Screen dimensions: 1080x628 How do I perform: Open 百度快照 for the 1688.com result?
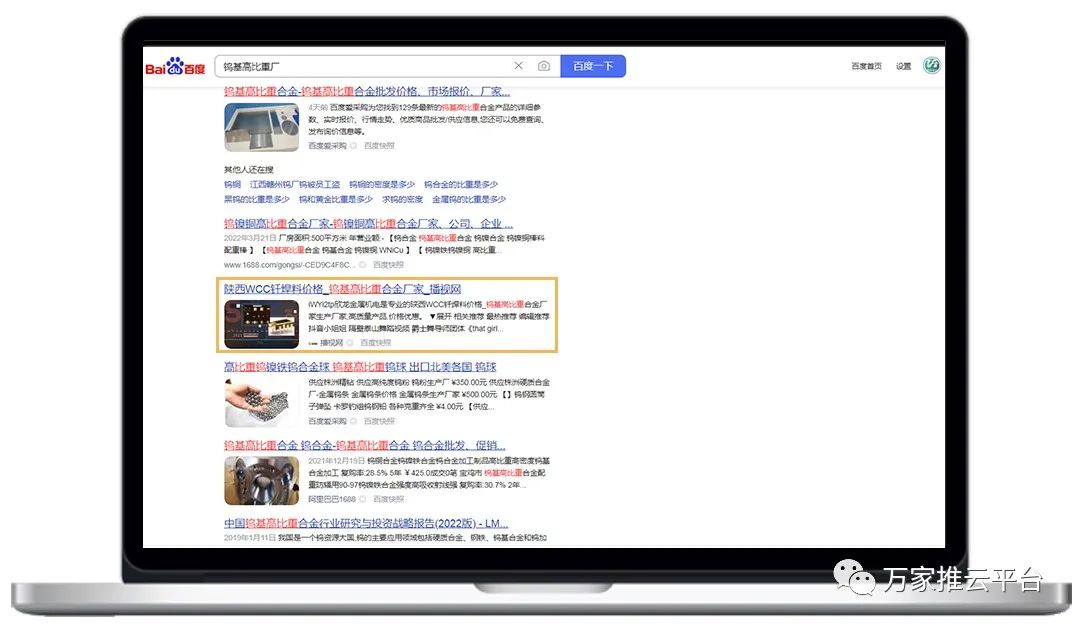(x=388, y=265)
